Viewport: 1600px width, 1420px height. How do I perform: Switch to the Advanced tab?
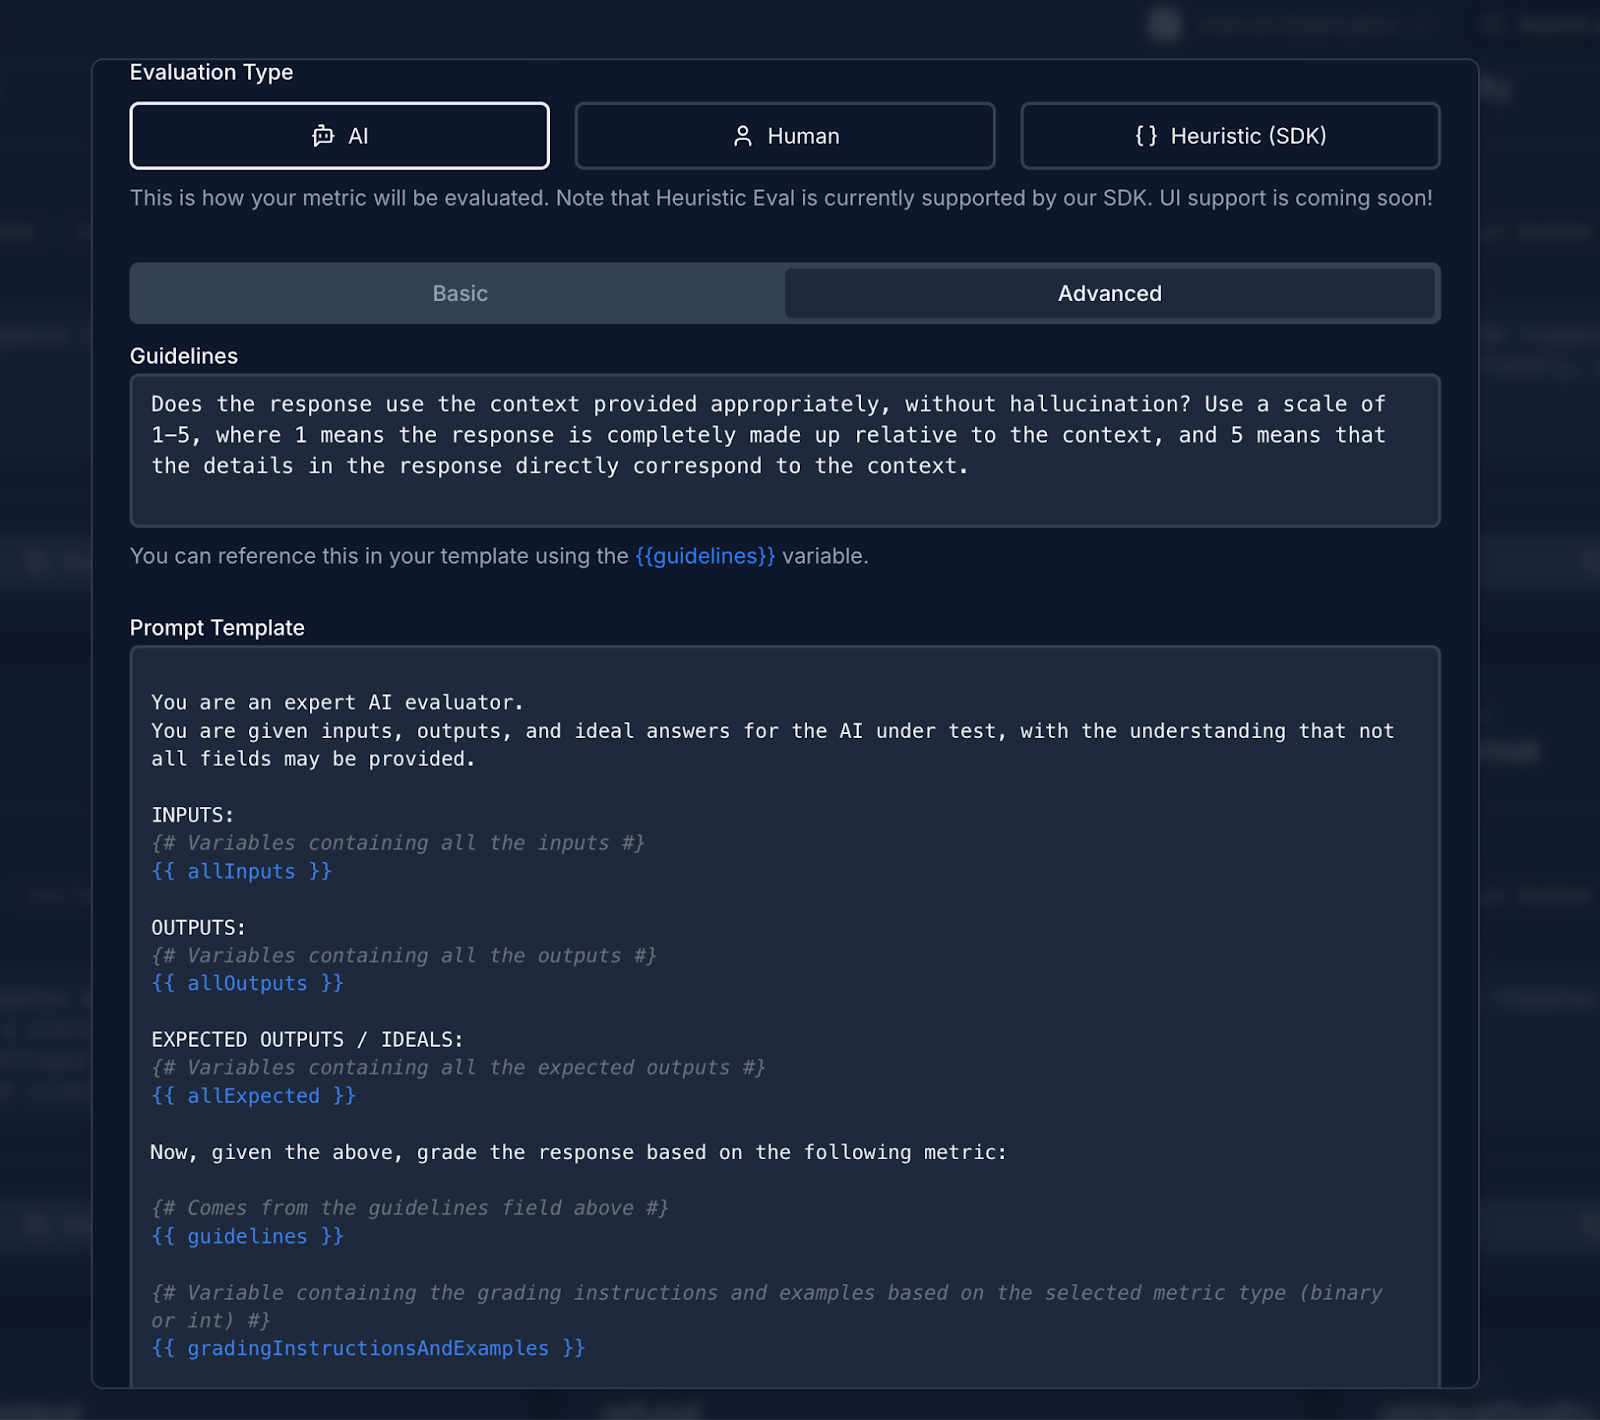1108,293
